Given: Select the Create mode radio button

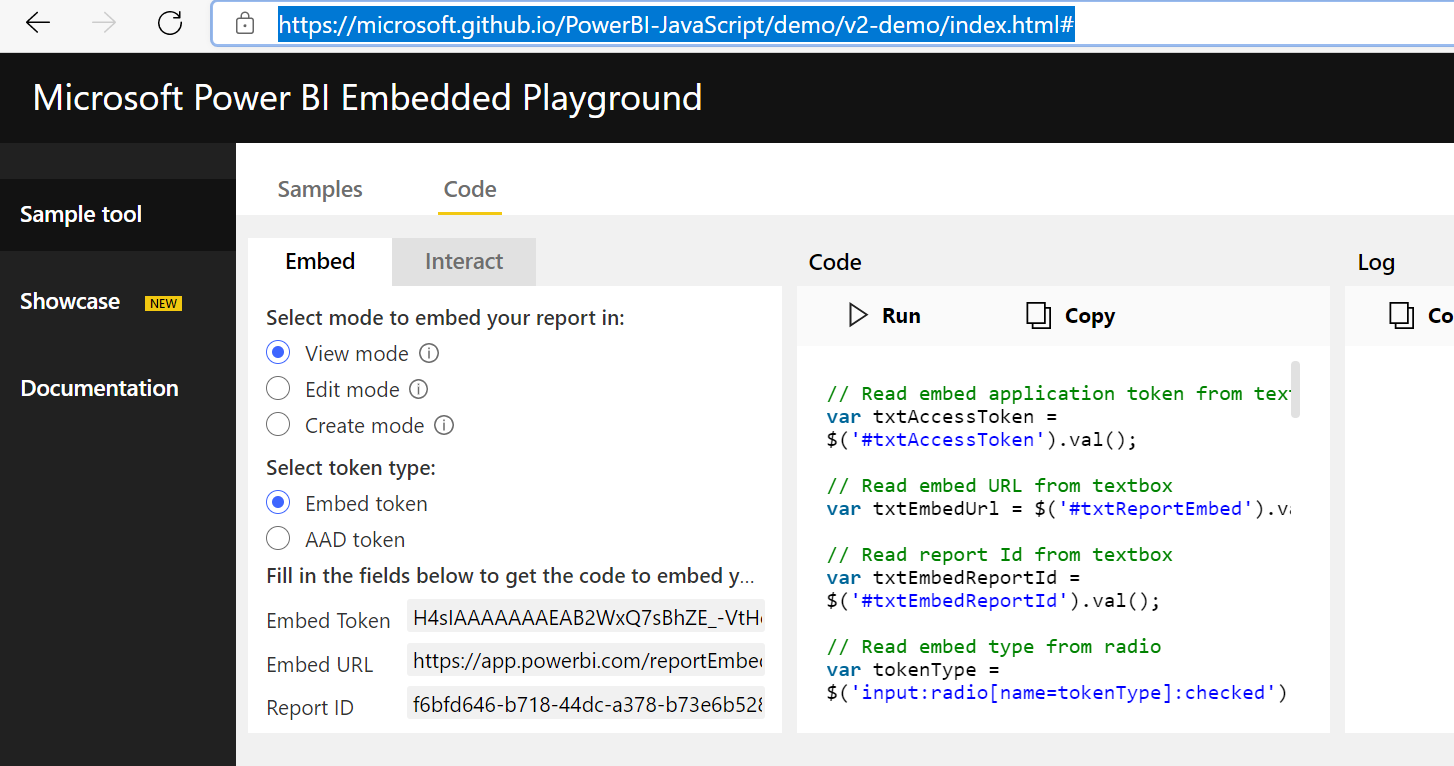Looking at the screenshot, I should click(x=278, y=424).
